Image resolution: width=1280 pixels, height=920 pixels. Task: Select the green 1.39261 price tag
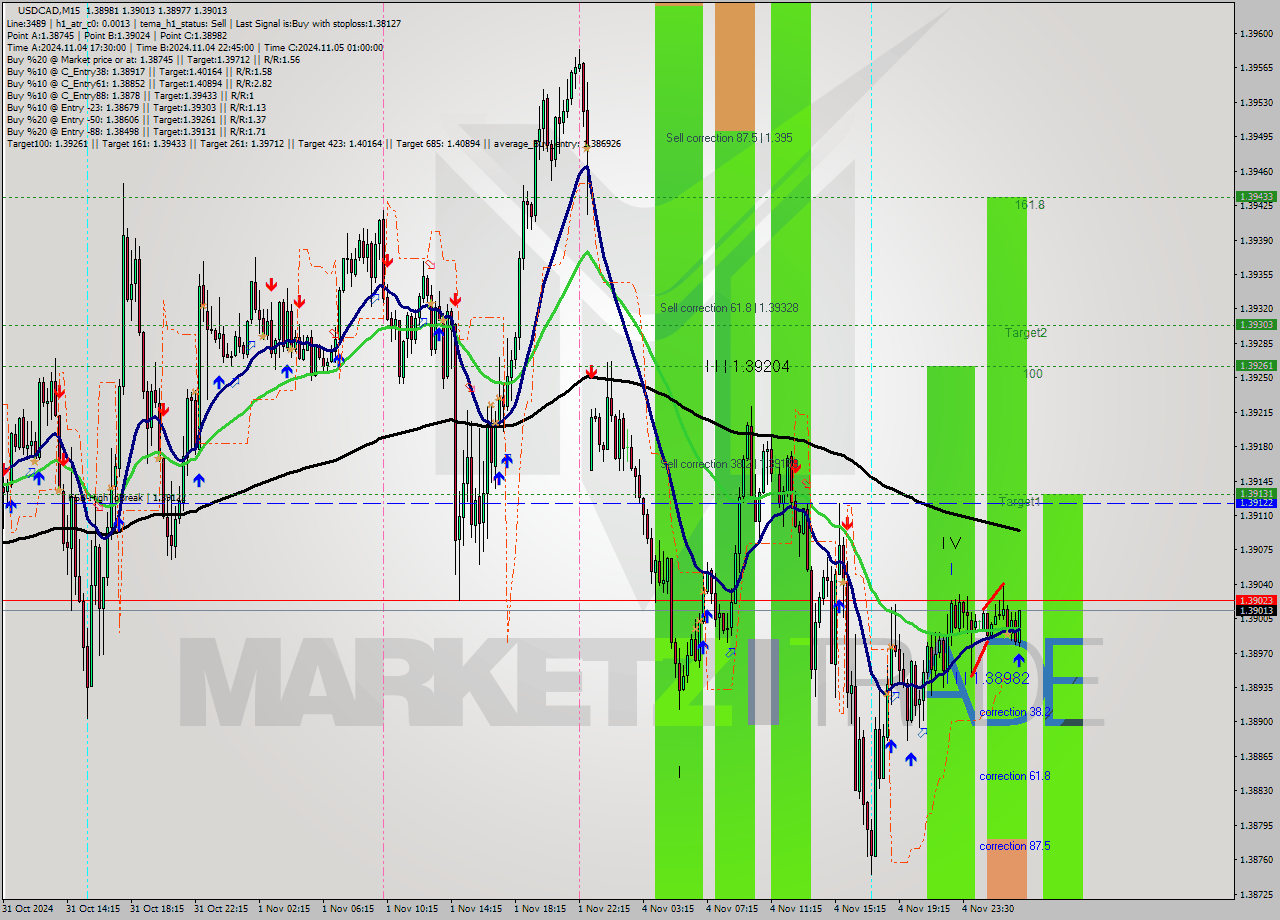pos(1256,366)
